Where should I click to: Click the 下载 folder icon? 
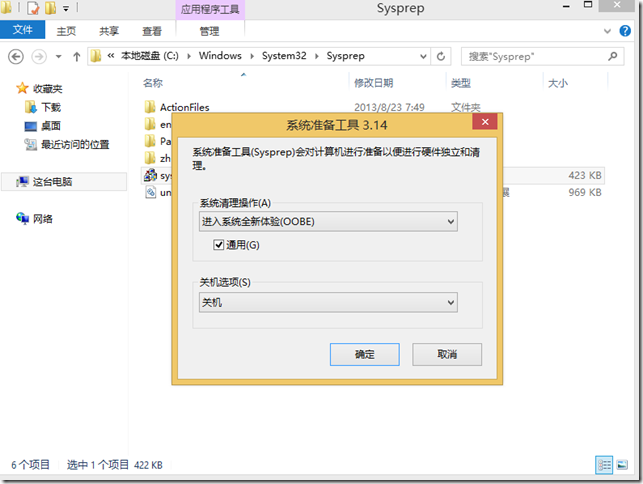click(31, 107)
